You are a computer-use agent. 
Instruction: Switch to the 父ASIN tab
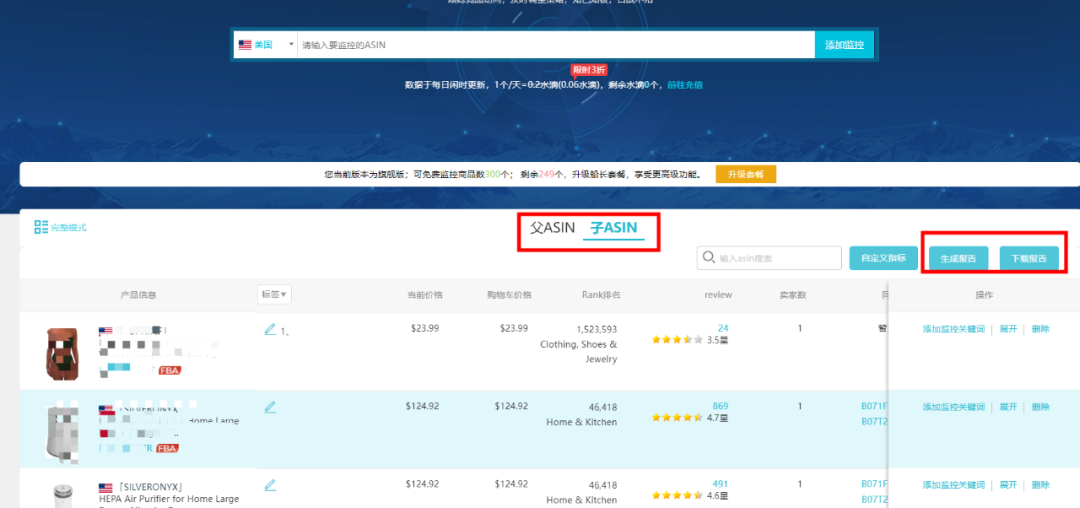552,228
